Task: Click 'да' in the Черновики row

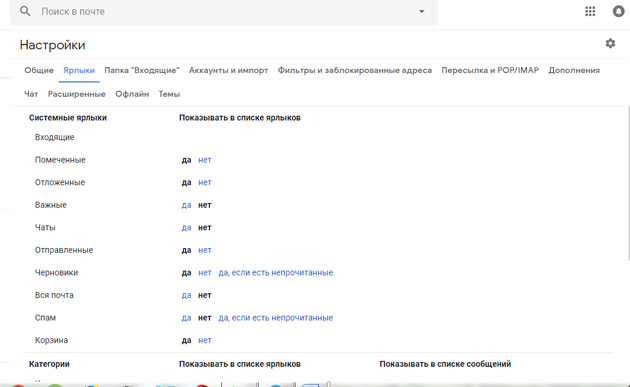Action: point(186,272)
